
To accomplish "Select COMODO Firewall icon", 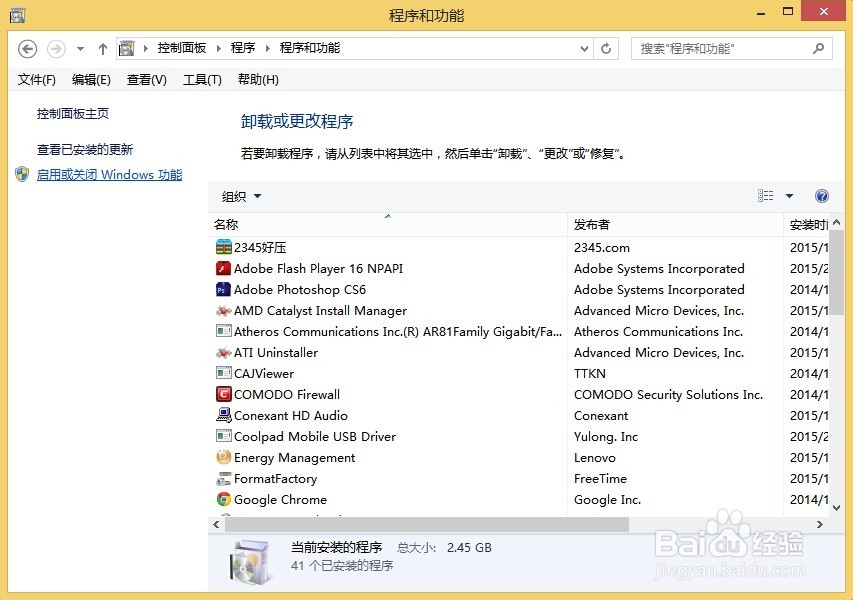I will [224, 394].
